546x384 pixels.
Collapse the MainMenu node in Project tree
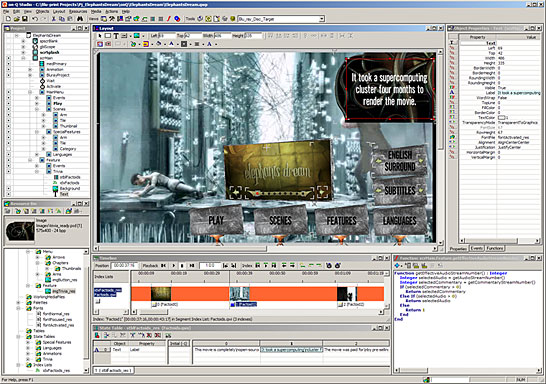[30, 92]
